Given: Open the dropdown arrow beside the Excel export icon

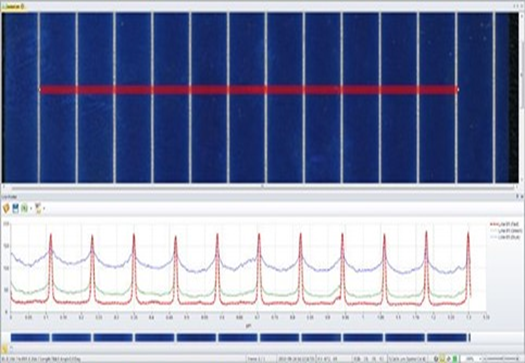Looking at the screenshot, I should (30, 209).
